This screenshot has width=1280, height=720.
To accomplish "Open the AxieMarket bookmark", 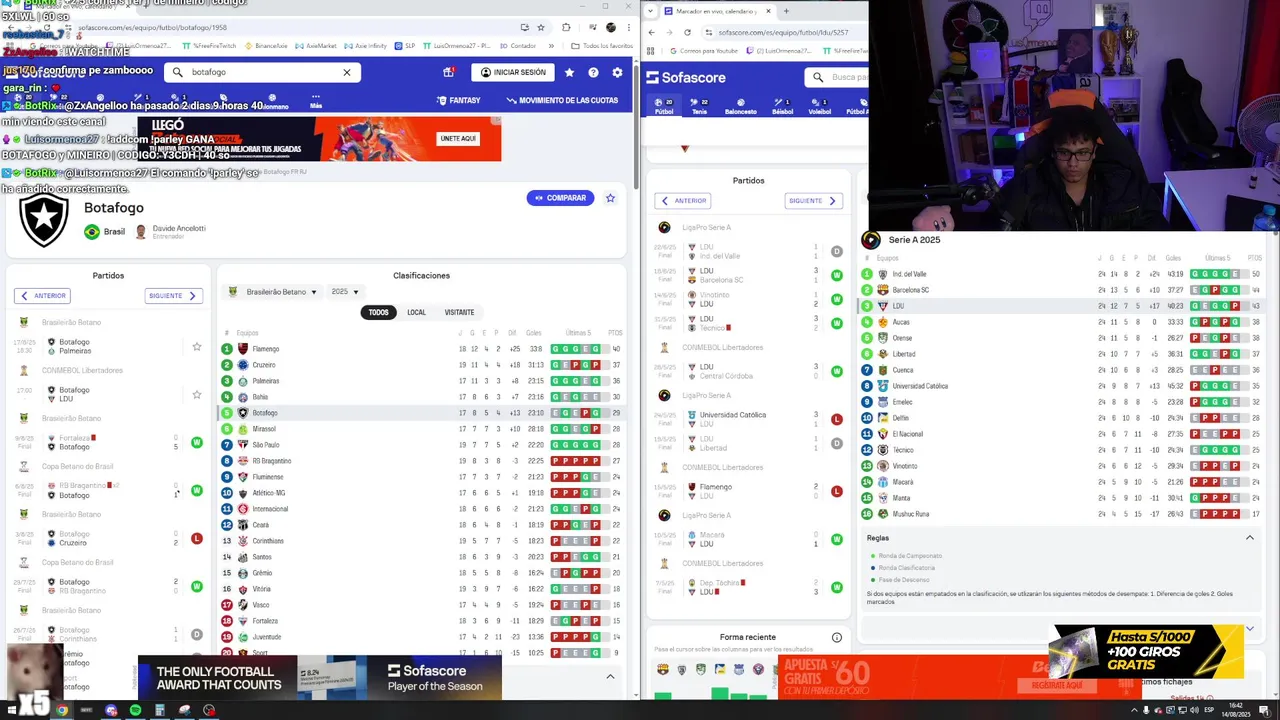I will tap(316, 46).
